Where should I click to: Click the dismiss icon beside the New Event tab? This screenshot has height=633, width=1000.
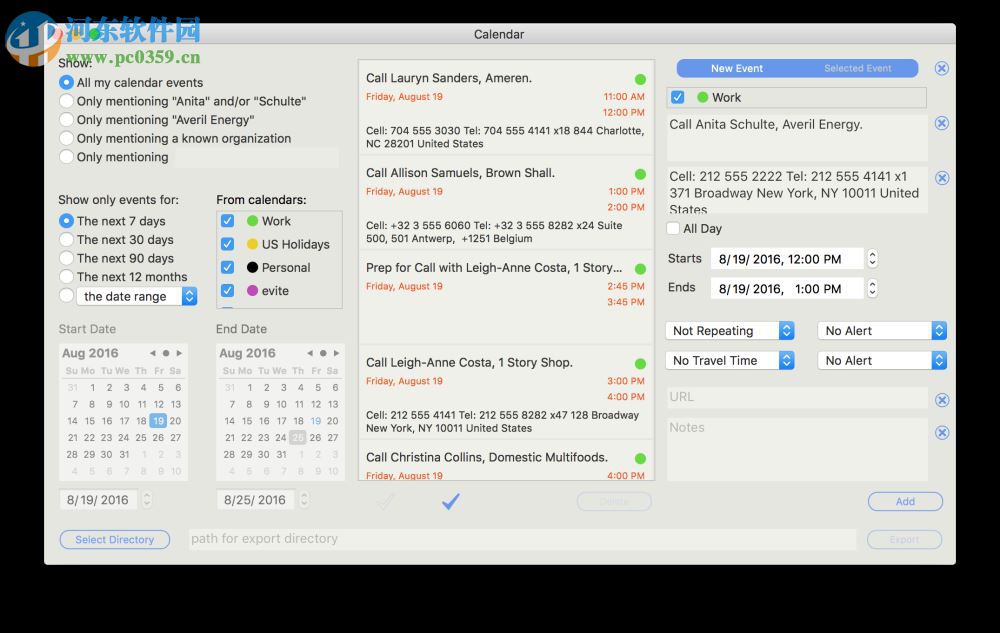click(942, 68)
